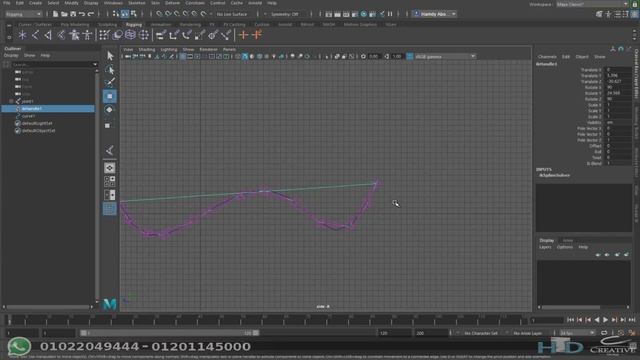The height and width of the screenshot is (360, 640).
Task: Switch to the Rigging shelf tab
Action: (134, 24)
